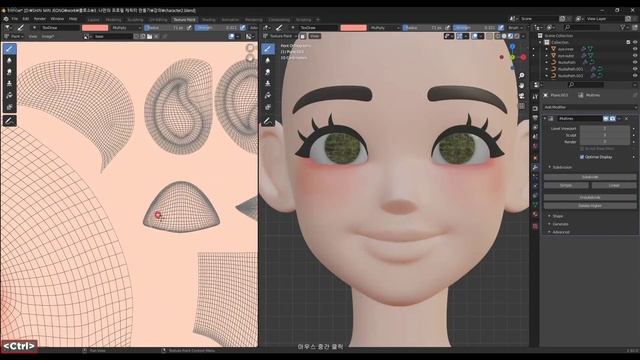Hide the eye-outer object in the outliner
Screen dimensions: 640x360
[635, 56]
